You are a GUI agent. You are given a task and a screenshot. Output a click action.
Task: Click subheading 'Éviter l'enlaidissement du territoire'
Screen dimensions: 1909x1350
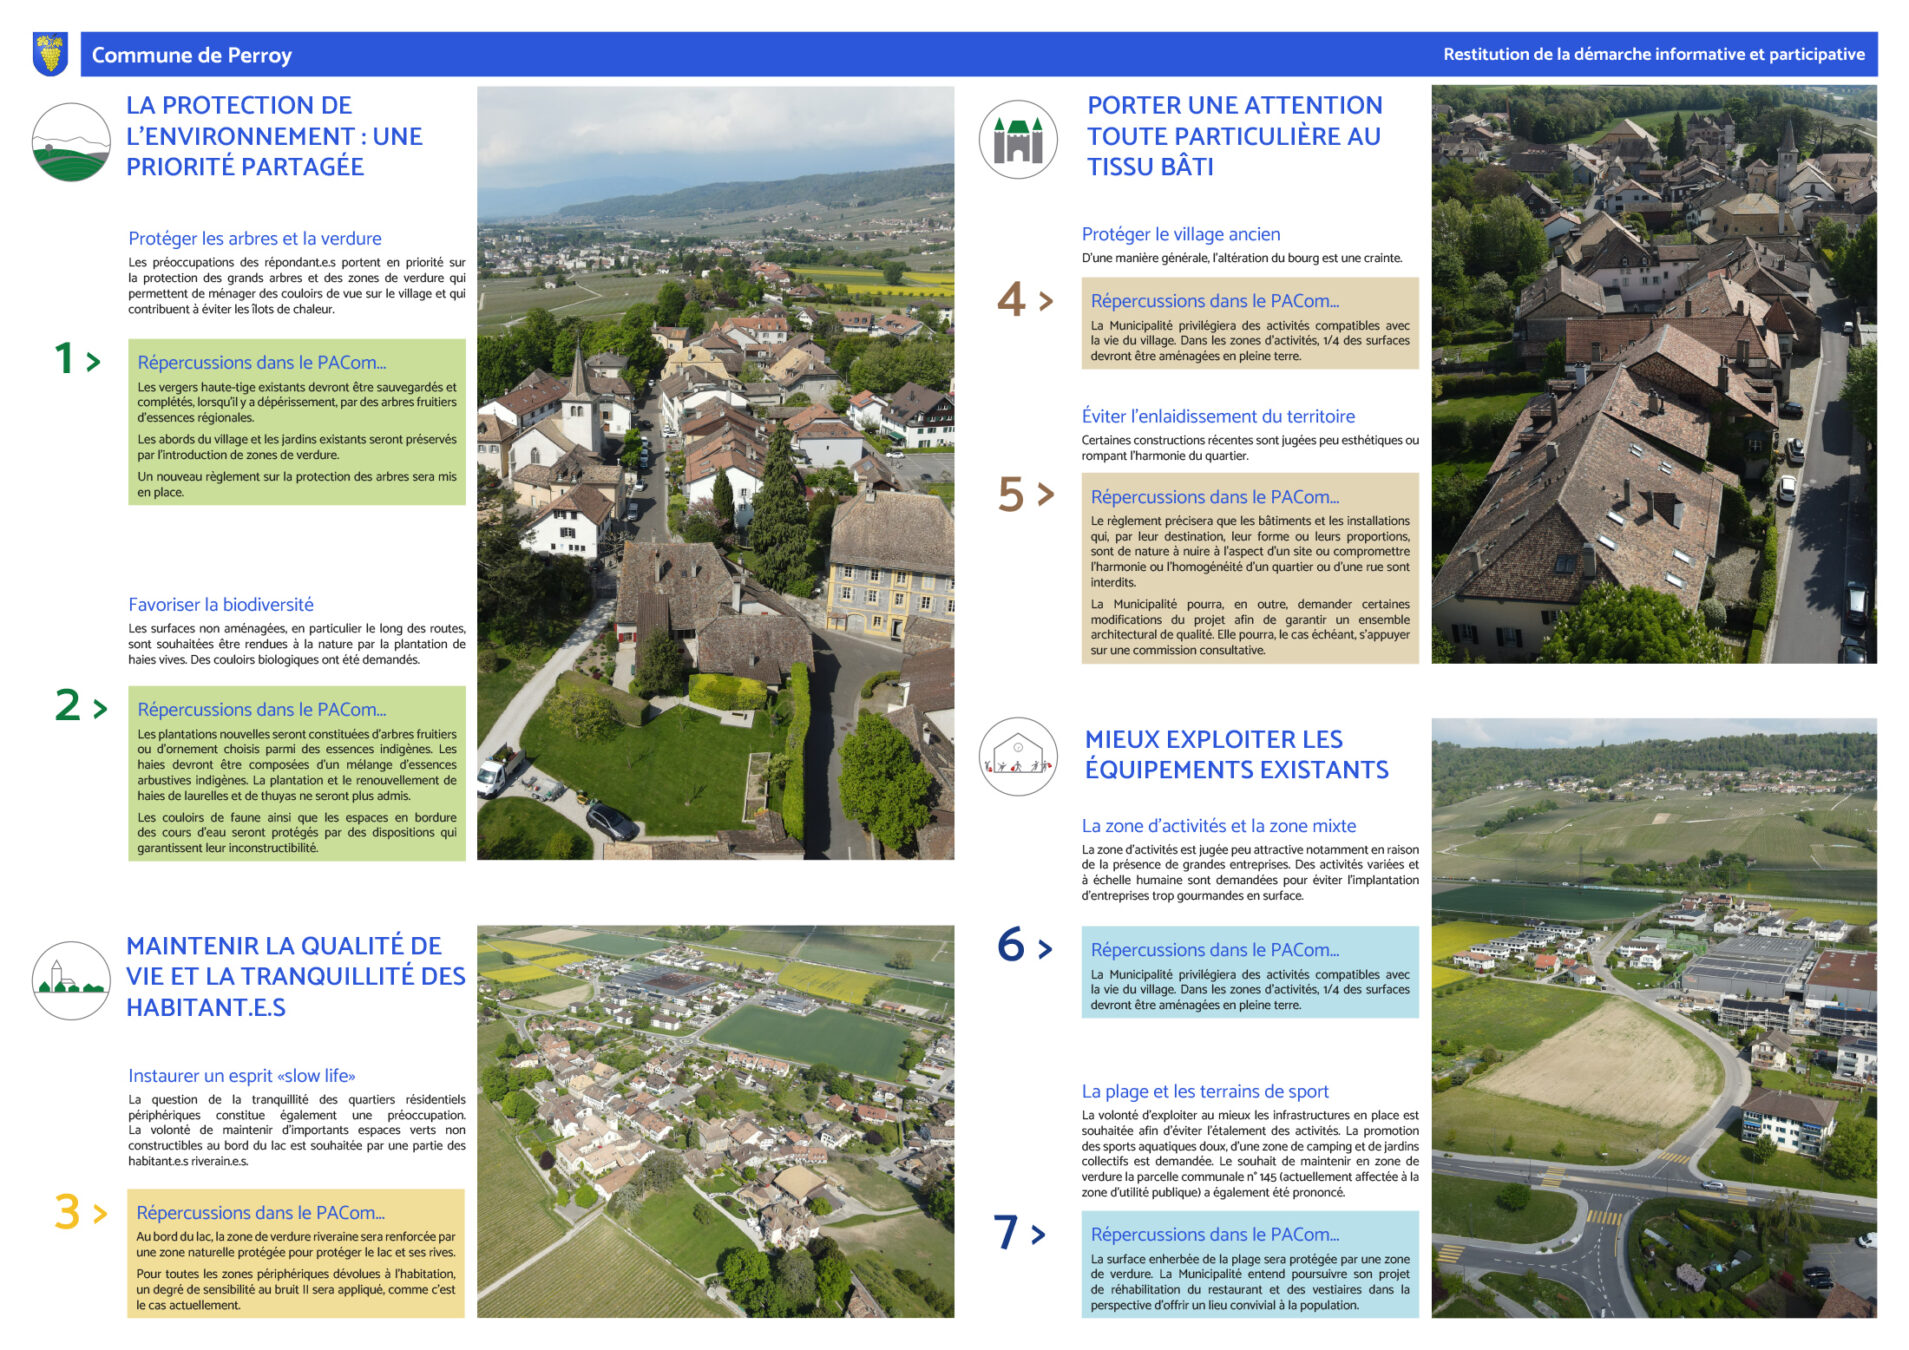tap(1218, 416)
